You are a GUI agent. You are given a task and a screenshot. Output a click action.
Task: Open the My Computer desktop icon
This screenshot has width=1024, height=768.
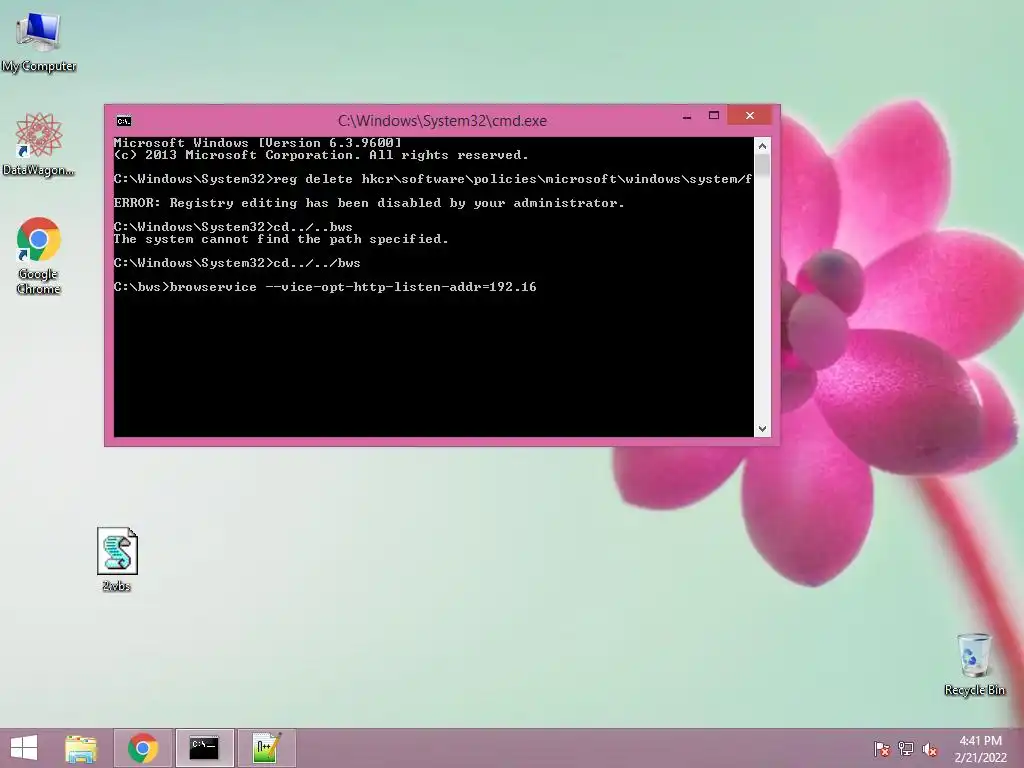click(39, 42)
